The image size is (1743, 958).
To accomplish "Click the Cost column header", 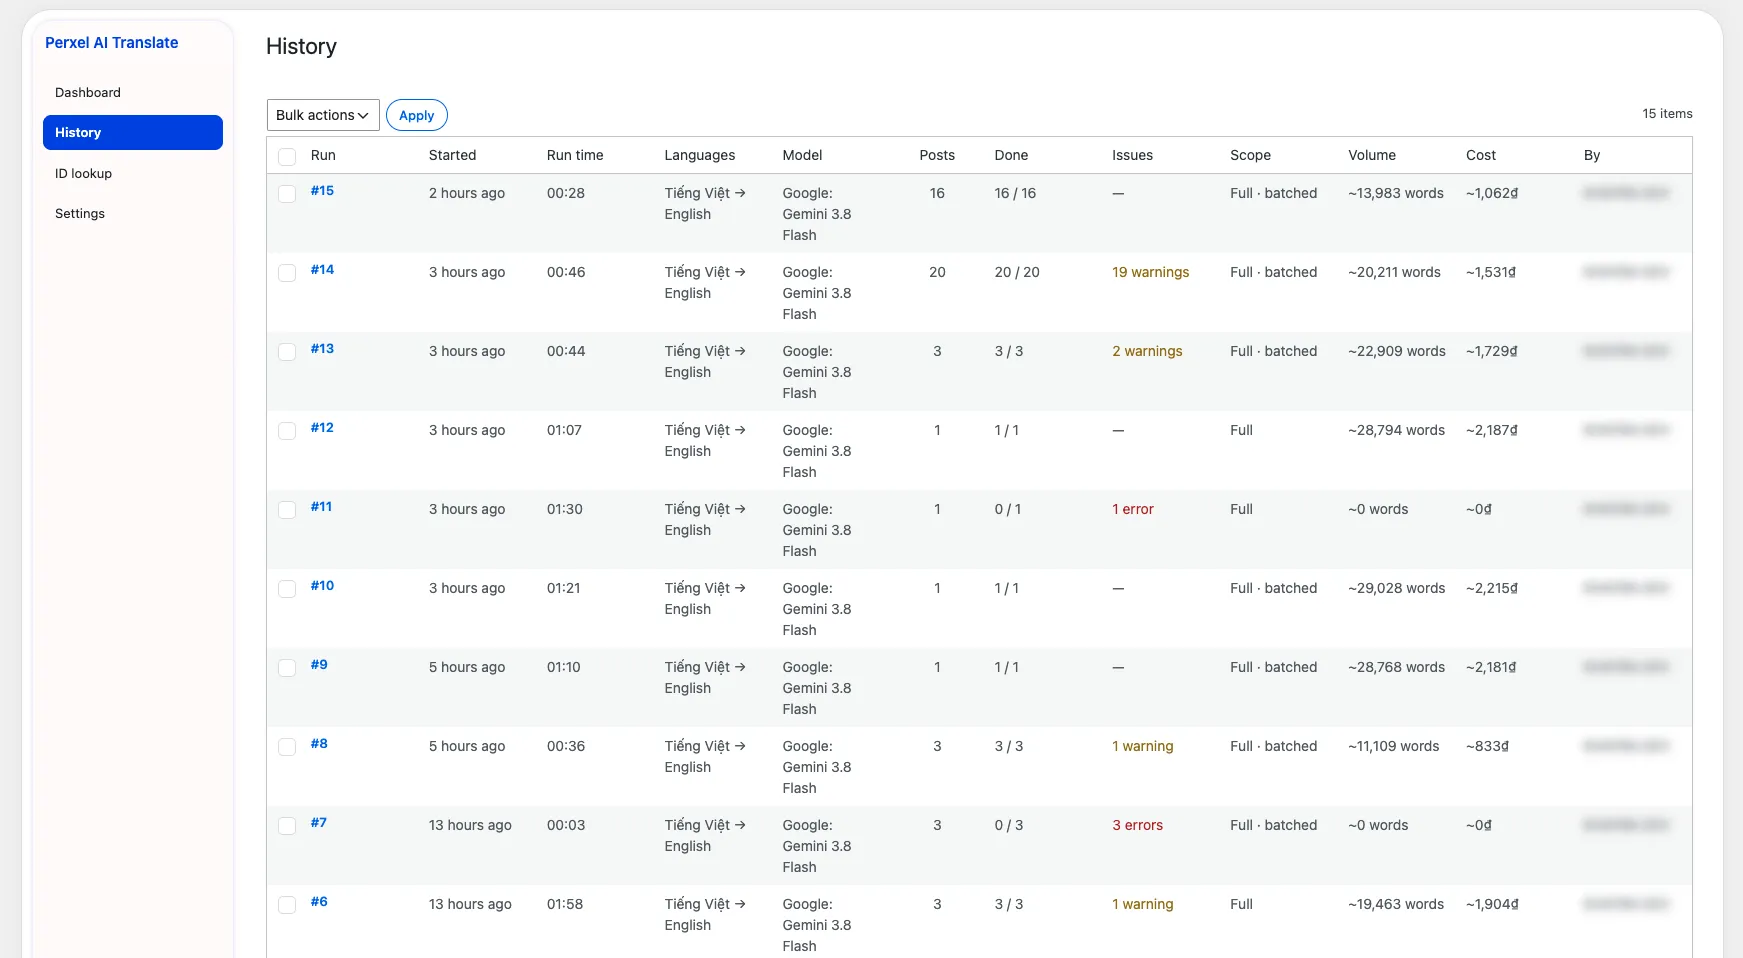I will [x=1481, y=155].
